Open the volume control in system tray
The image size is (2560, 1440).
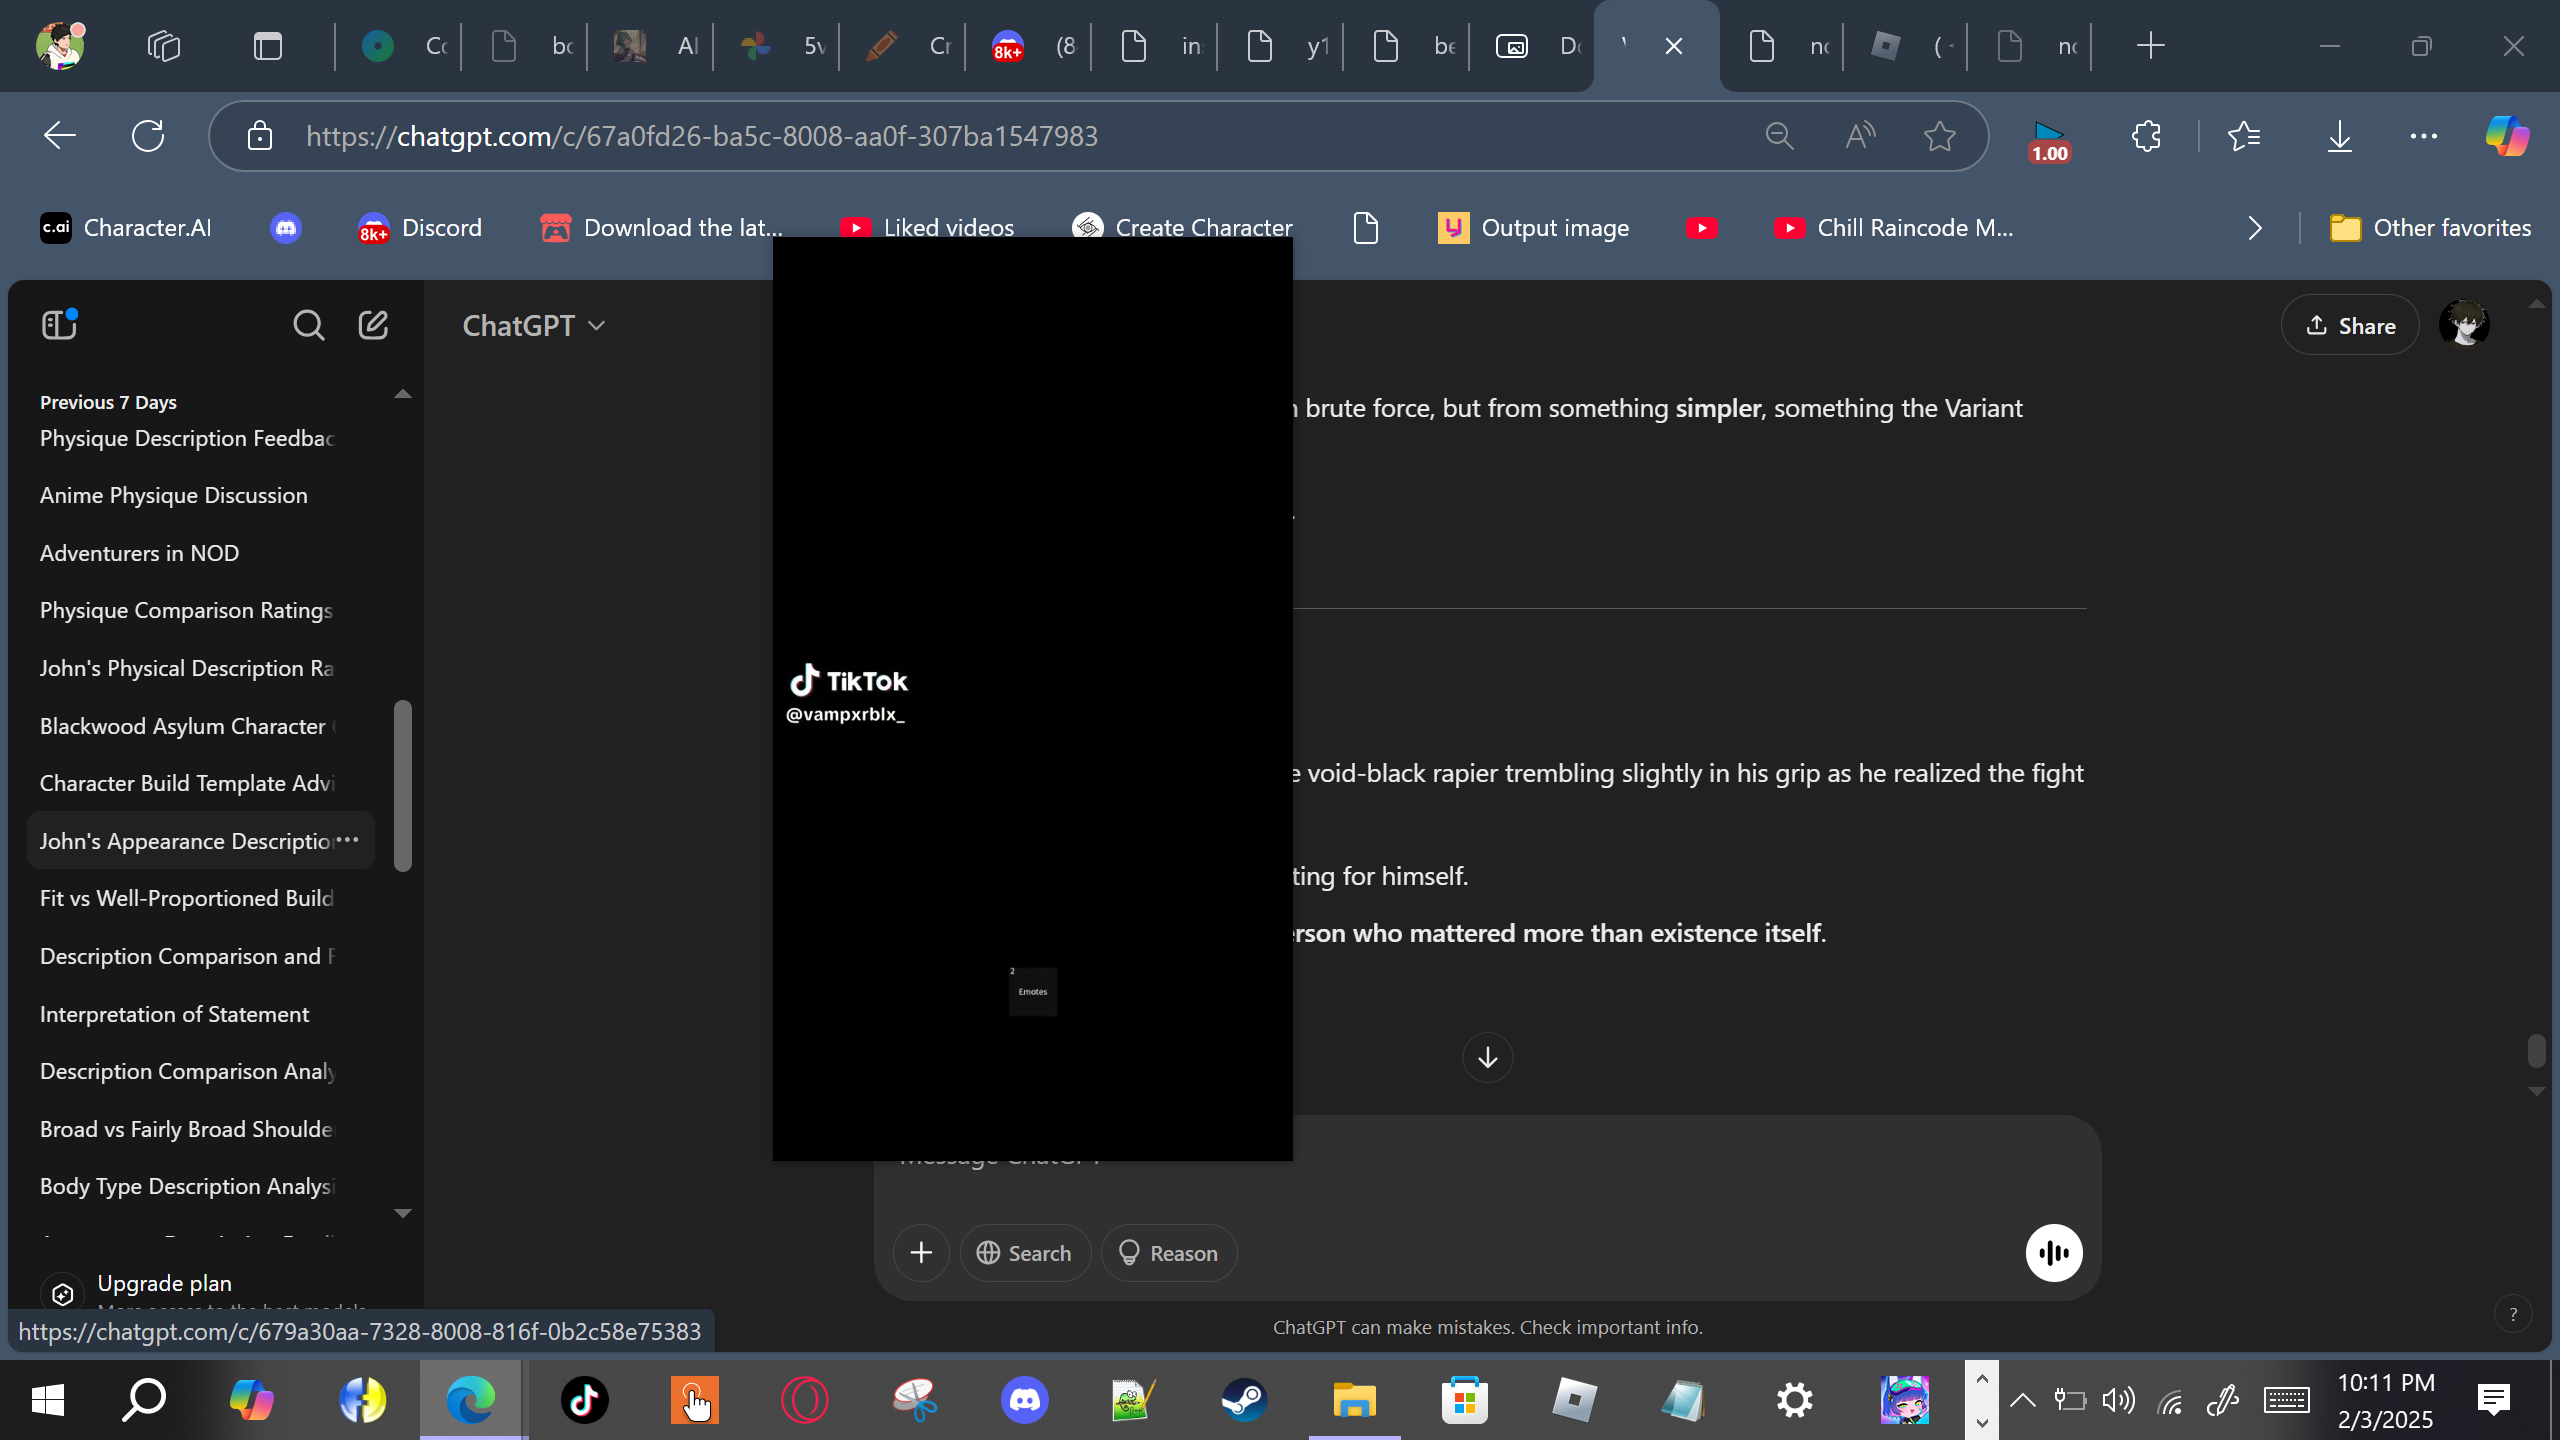click(x=2118, y=1400)
